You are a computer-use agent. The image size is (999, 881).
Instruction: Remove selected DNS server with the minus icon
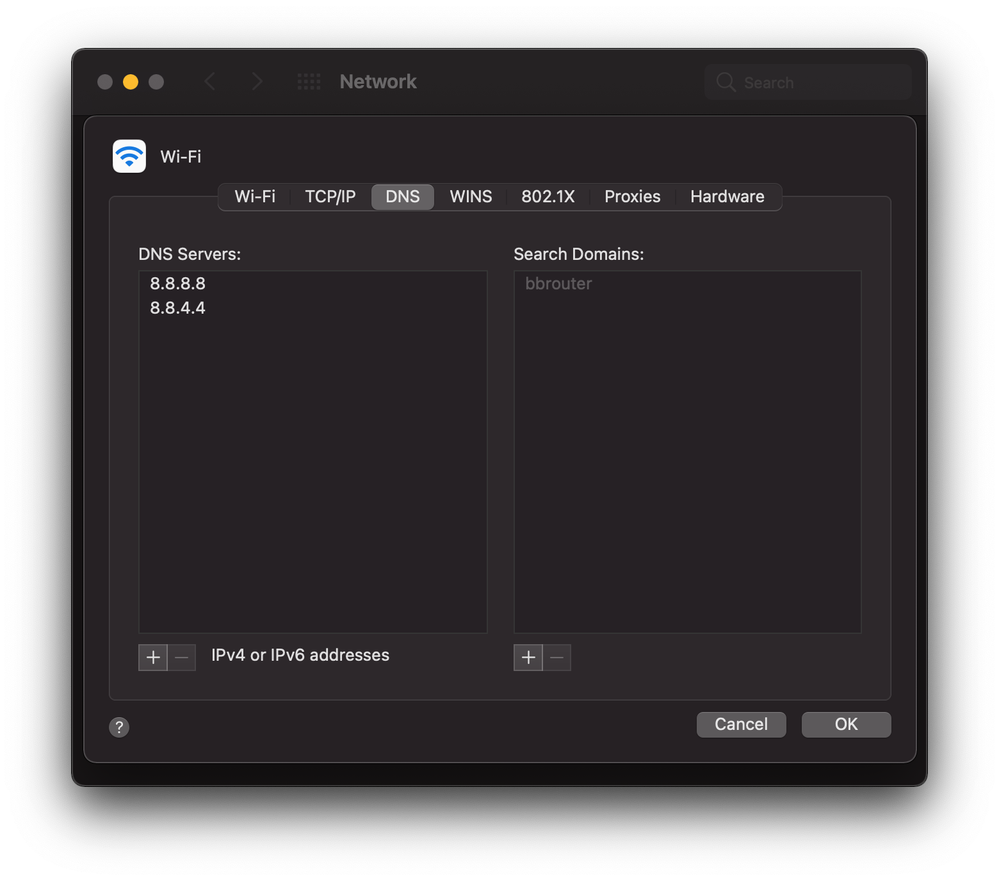tap(181, 657)
